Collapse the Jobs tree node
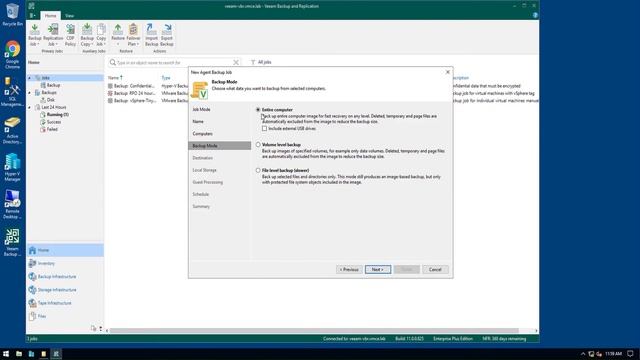Viewport: 640px width, 360px height. coord(29,78)
